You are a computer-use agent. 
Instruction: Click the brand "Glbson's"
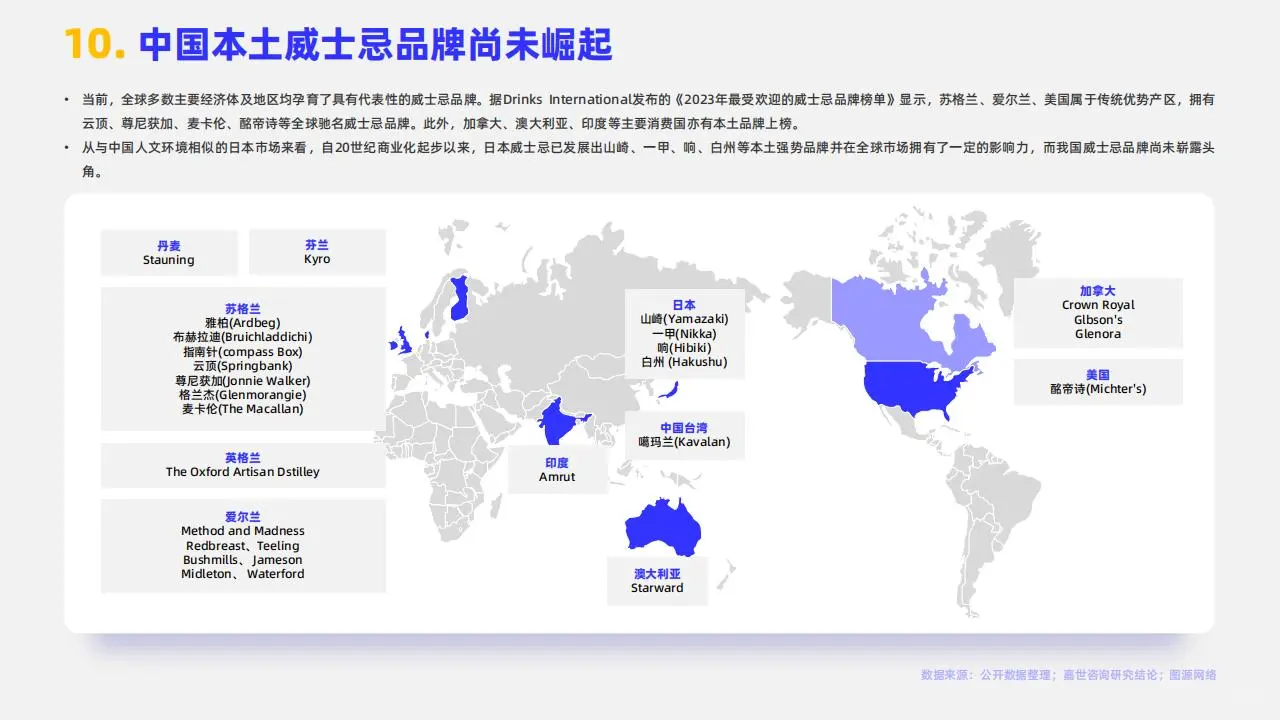(1098, 320)
